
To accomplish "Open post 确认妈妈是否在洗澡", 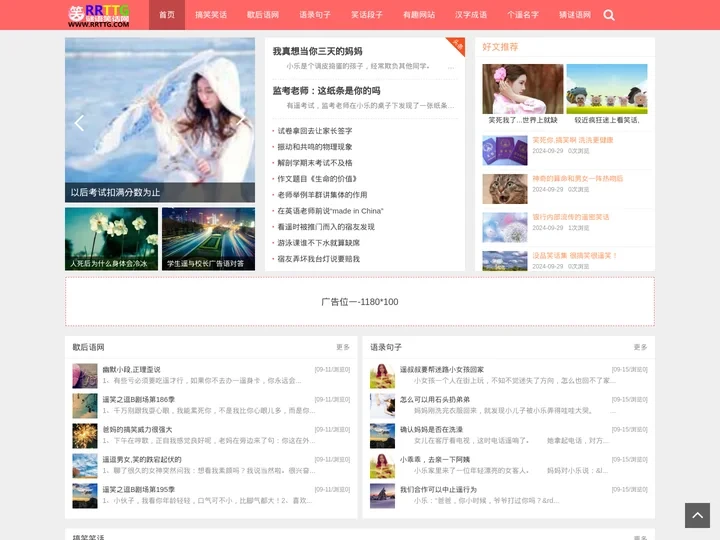I will click(431, 429).
